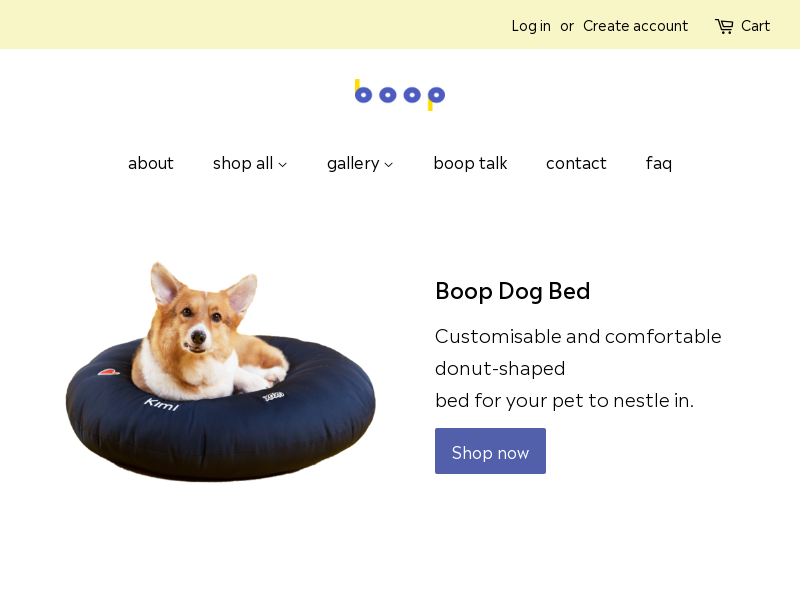The image size is (800, 600).
Task: Click the corgi dog bed image
Action: (220, 372)
